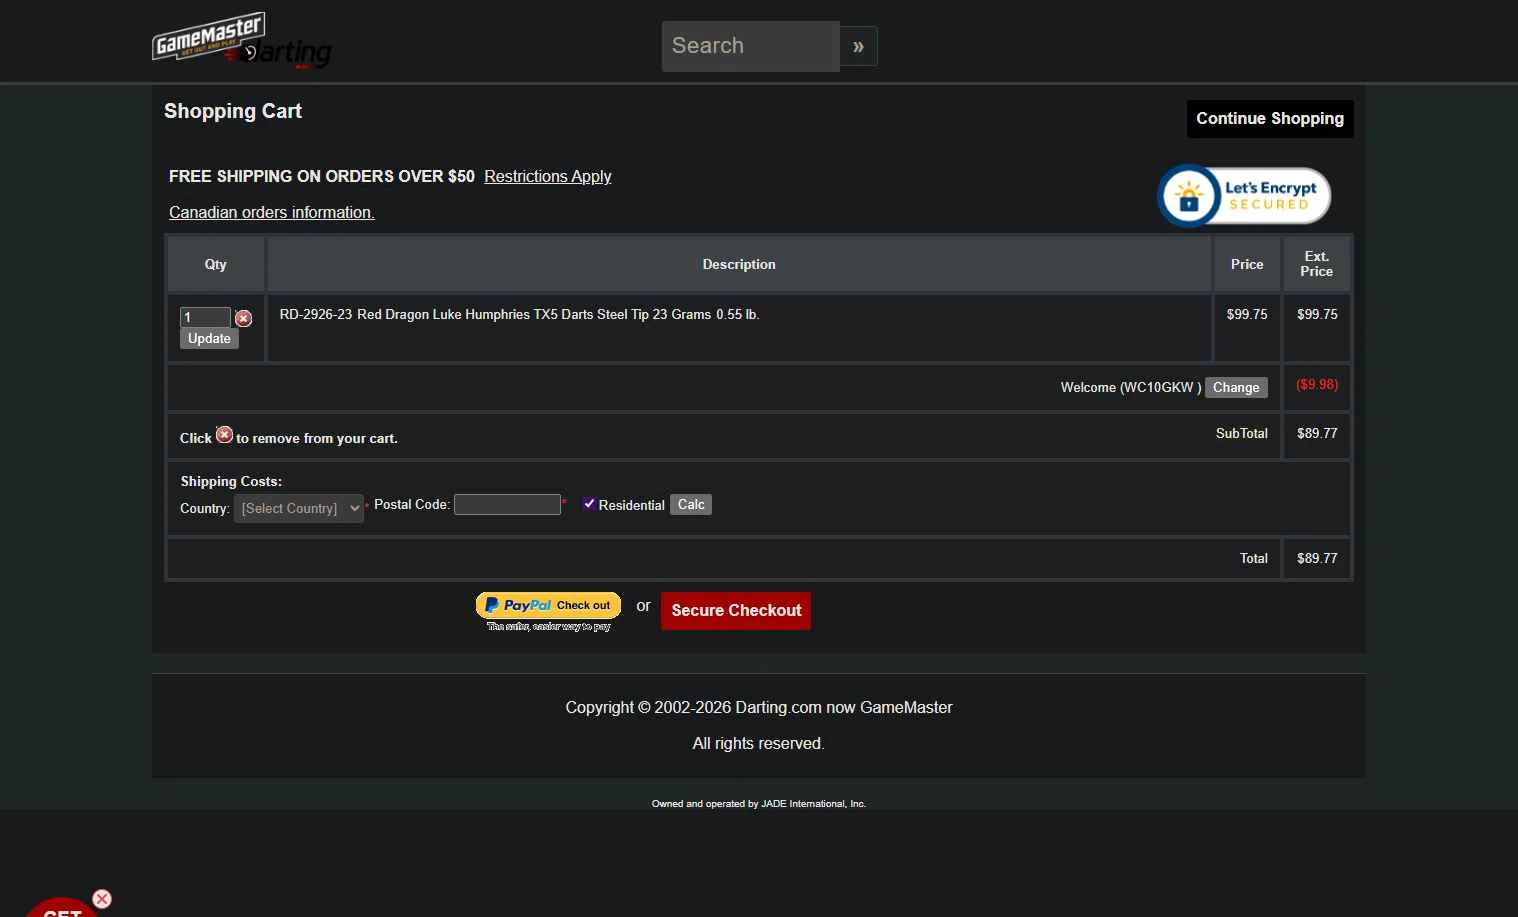Screen dimensions: 1518x917
Task: Toggle the Residential checkbox
Action: 589,504
